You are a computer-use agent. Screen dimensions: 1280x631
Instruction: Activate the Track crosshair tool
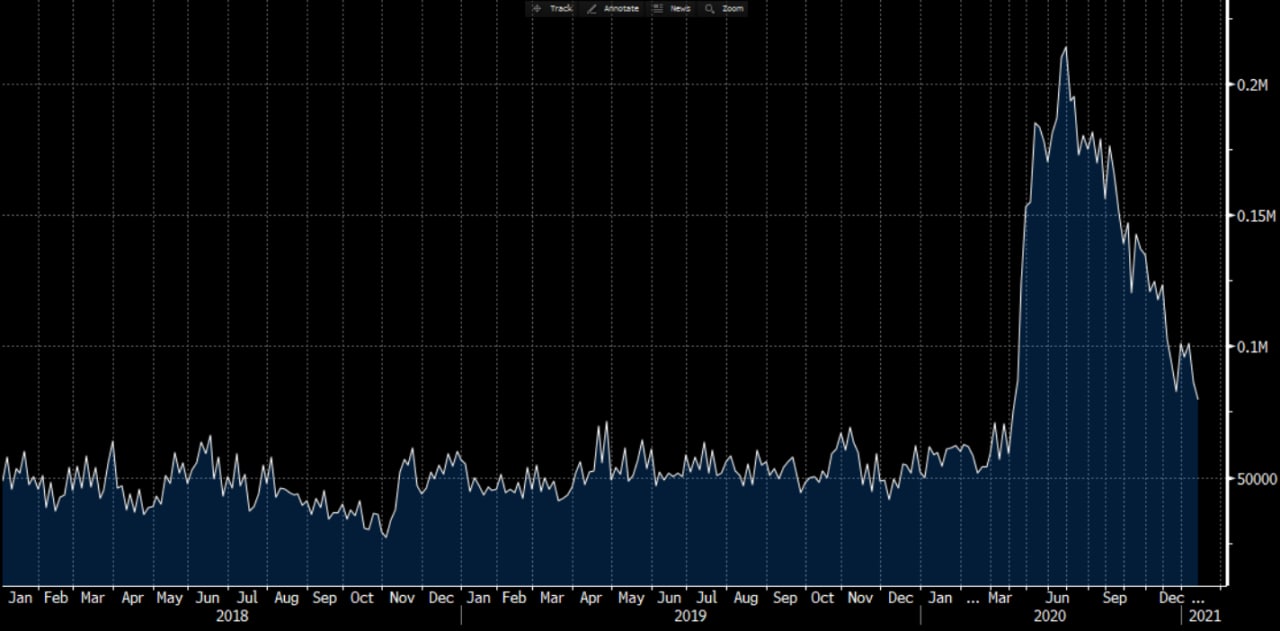point(553,8)
